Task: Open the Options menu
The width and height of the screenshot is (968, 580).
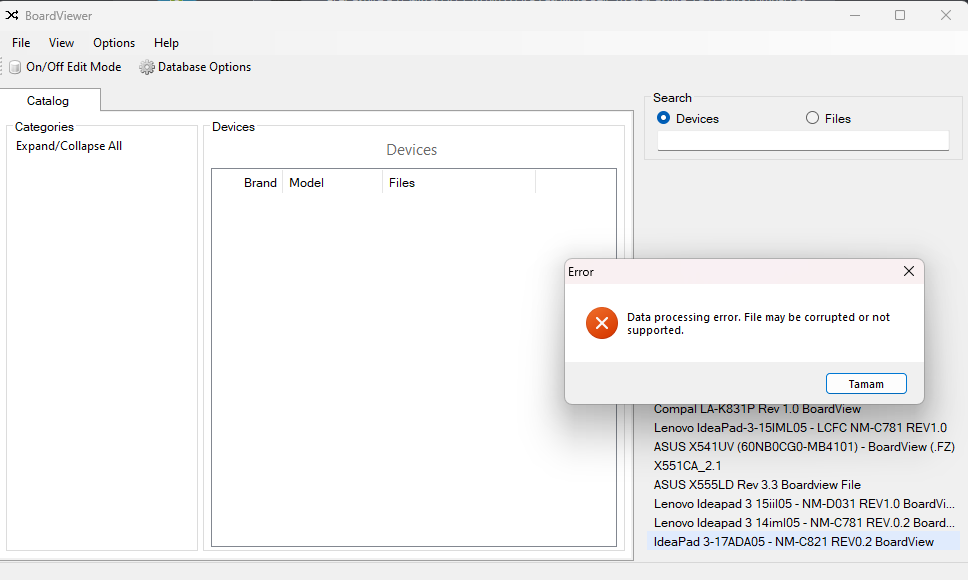Action: coord(114,43)
